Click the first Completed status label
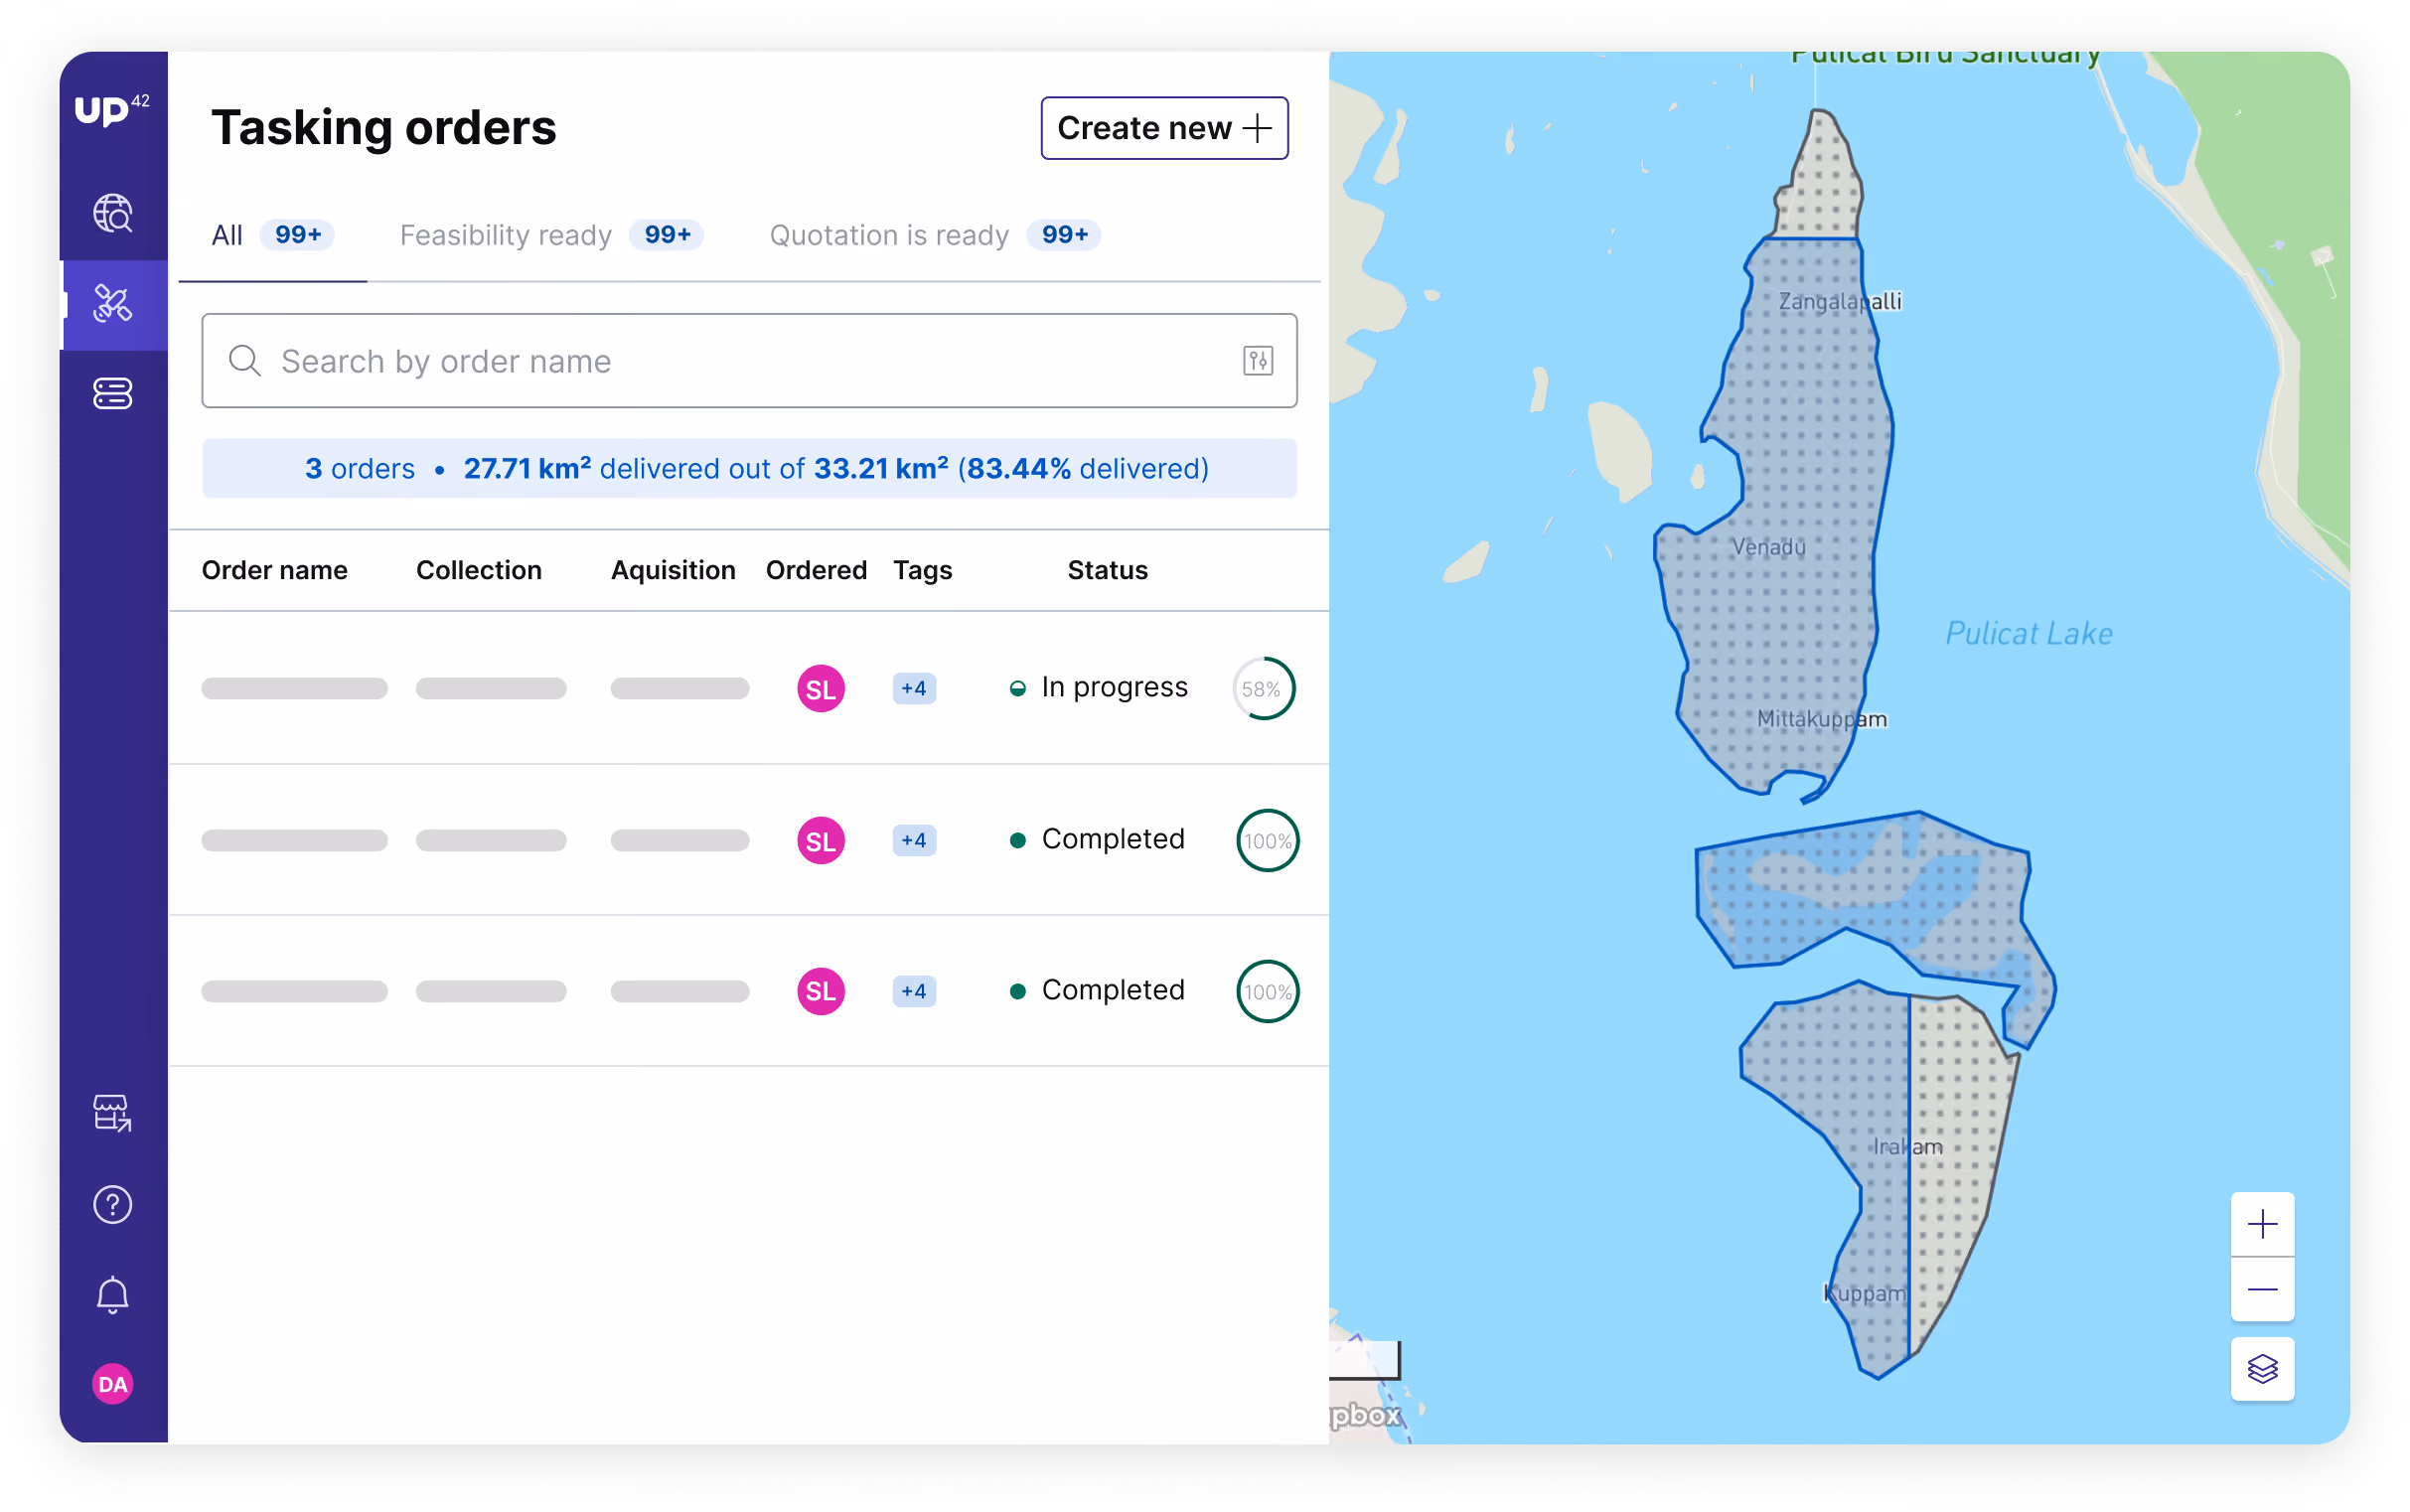 (x=1113, y=839)
